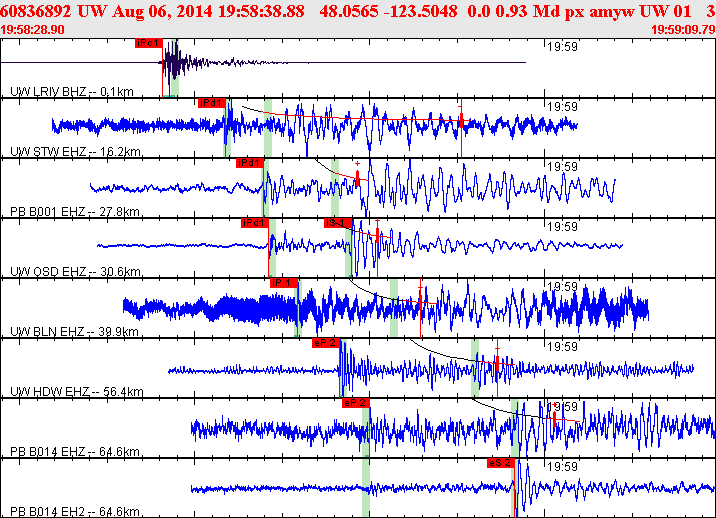The width and height of the screenshot is (716, 518).
Task: Select the eS 2 pick flag on B014 EH2 trace
Action: click(500, 463)
